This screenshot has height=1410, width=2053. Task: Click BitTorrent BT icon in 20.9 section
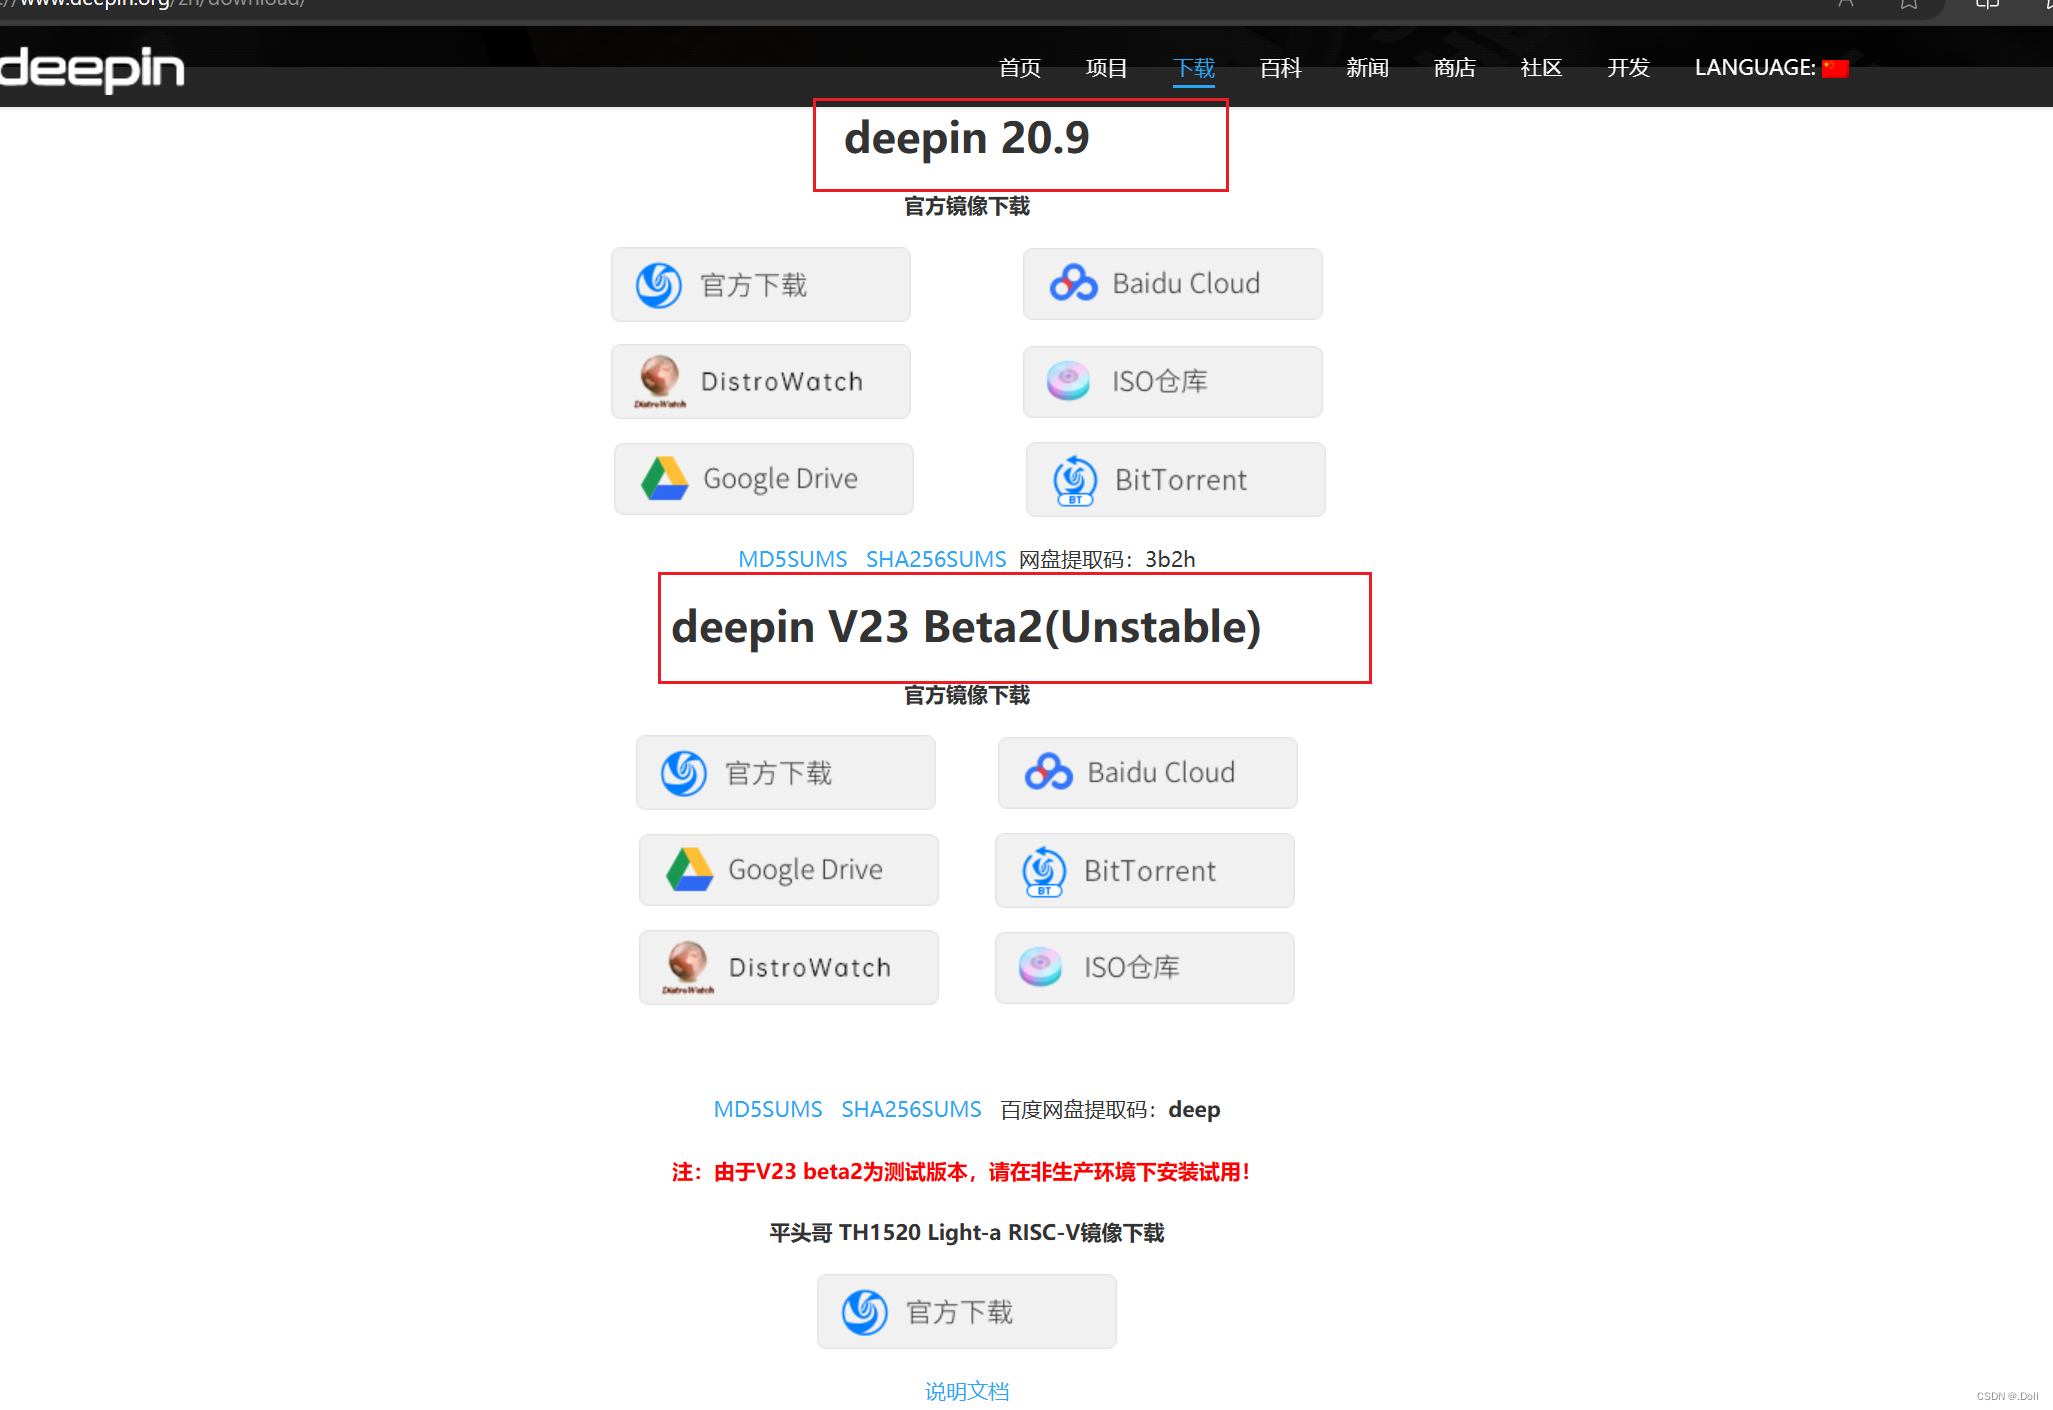pyautogui.click(x=1075, y=481)
